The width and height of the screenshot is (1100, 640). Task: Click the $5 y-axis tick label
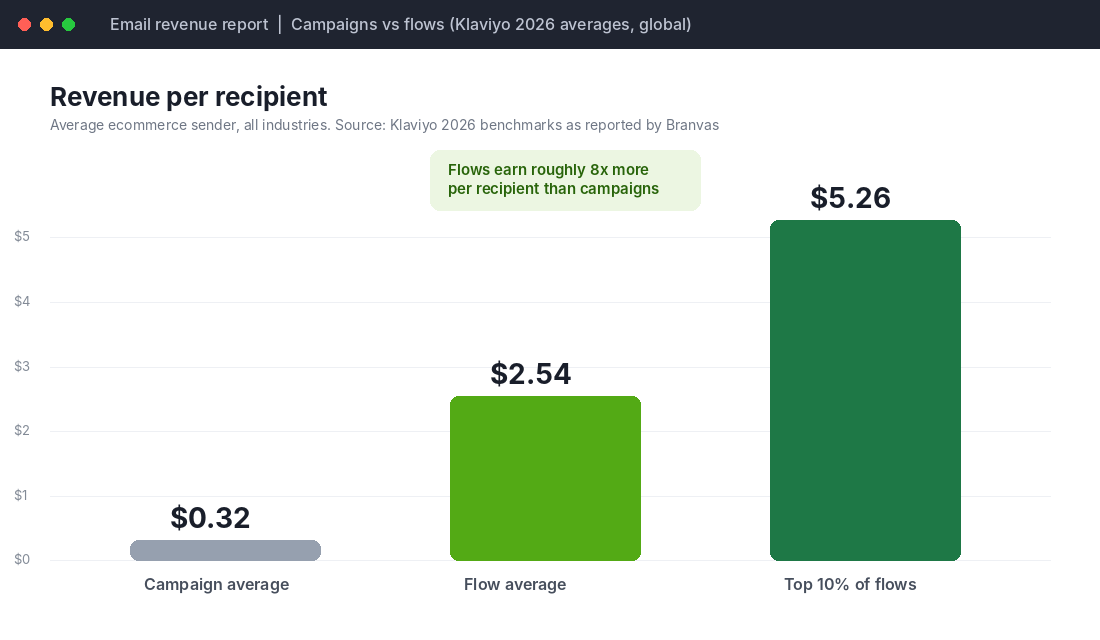click(x=22, y=236)
